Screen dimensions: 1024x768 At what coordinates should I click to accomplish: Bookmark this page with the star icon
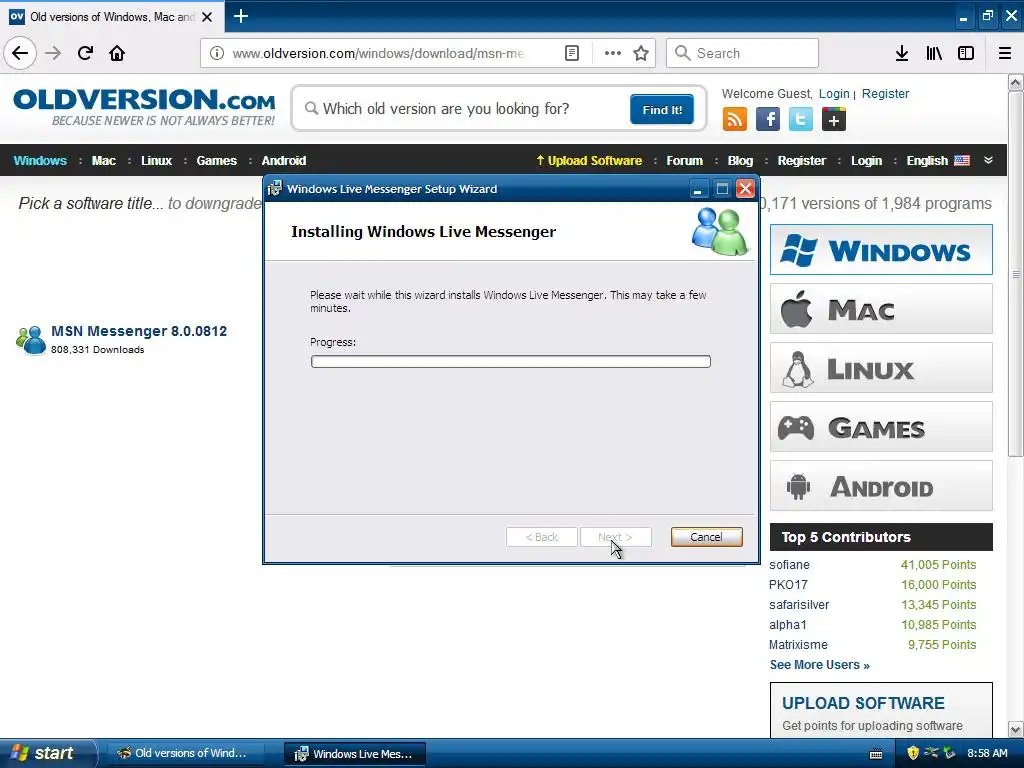641,53
